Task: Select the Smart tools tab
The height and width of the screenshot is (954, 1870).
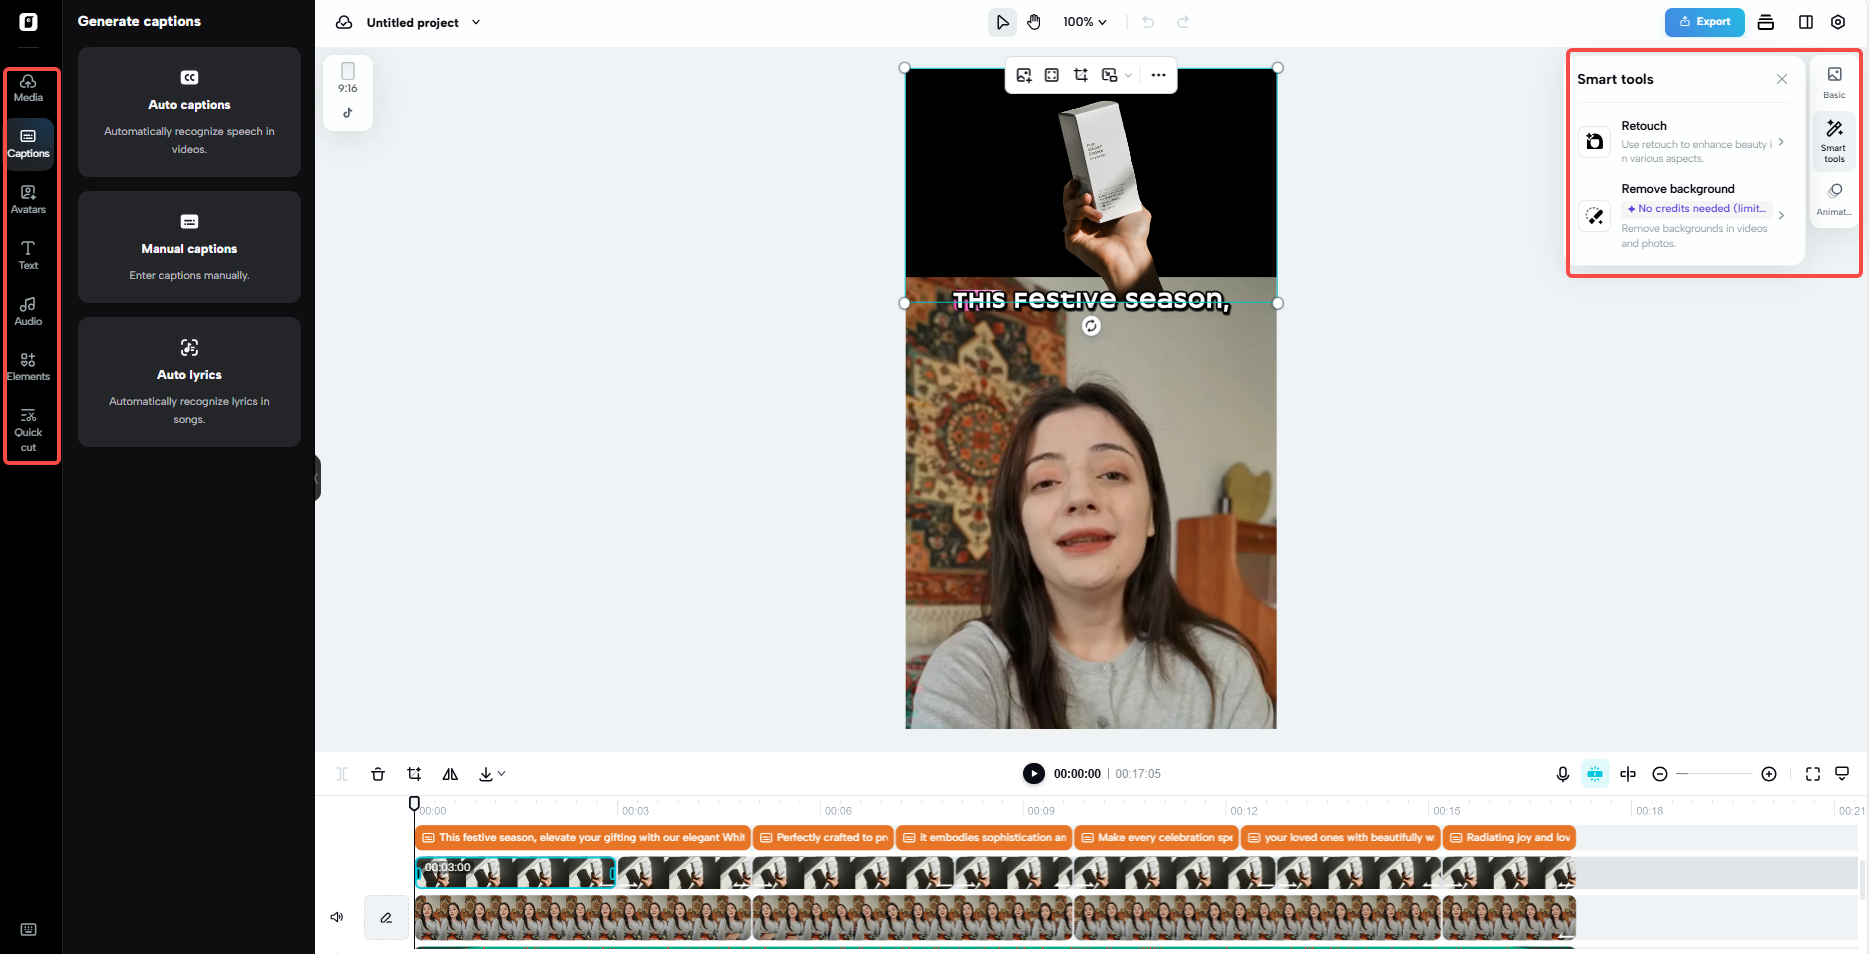Action: point(1834,141)
